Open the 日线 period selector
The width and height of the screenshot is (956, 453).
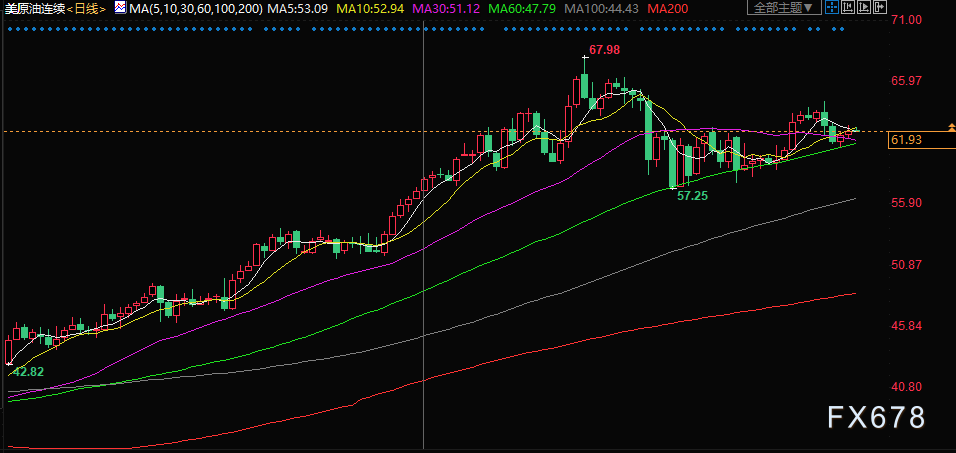pyautogui.click(x=87, y=9)
